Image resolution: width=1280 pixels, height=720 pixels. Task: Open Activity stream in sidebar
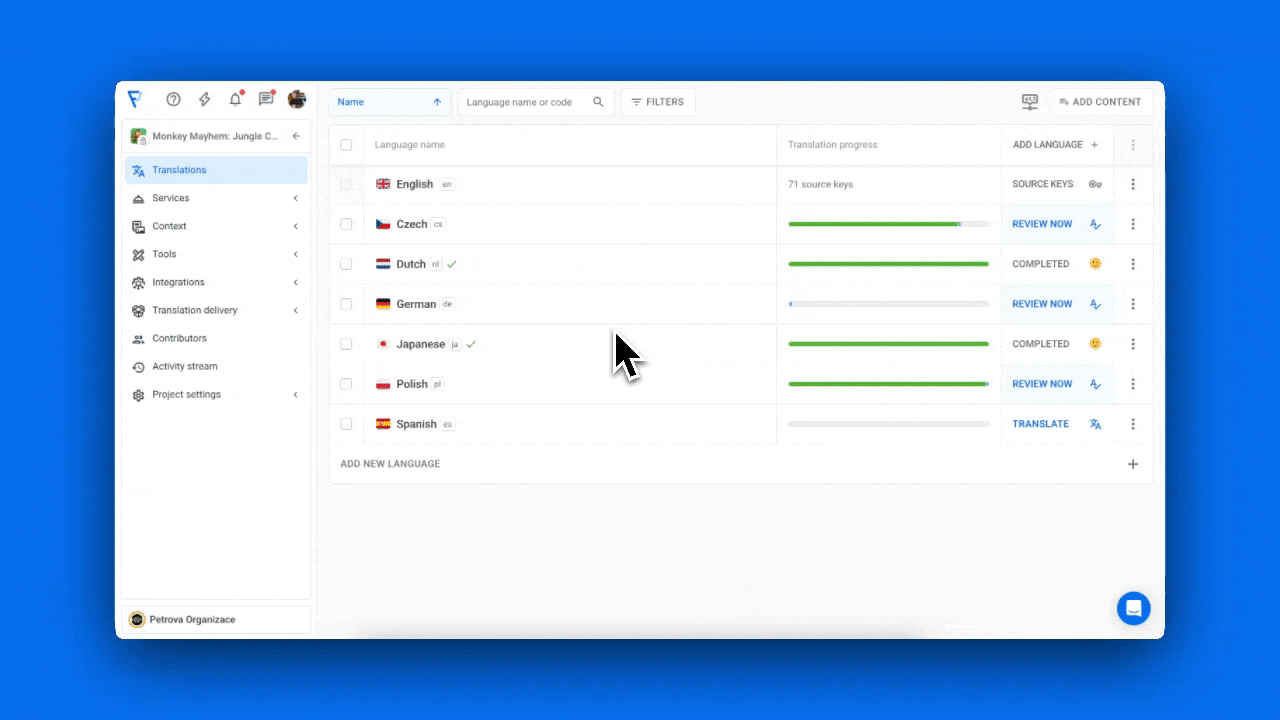pos(185,366)
